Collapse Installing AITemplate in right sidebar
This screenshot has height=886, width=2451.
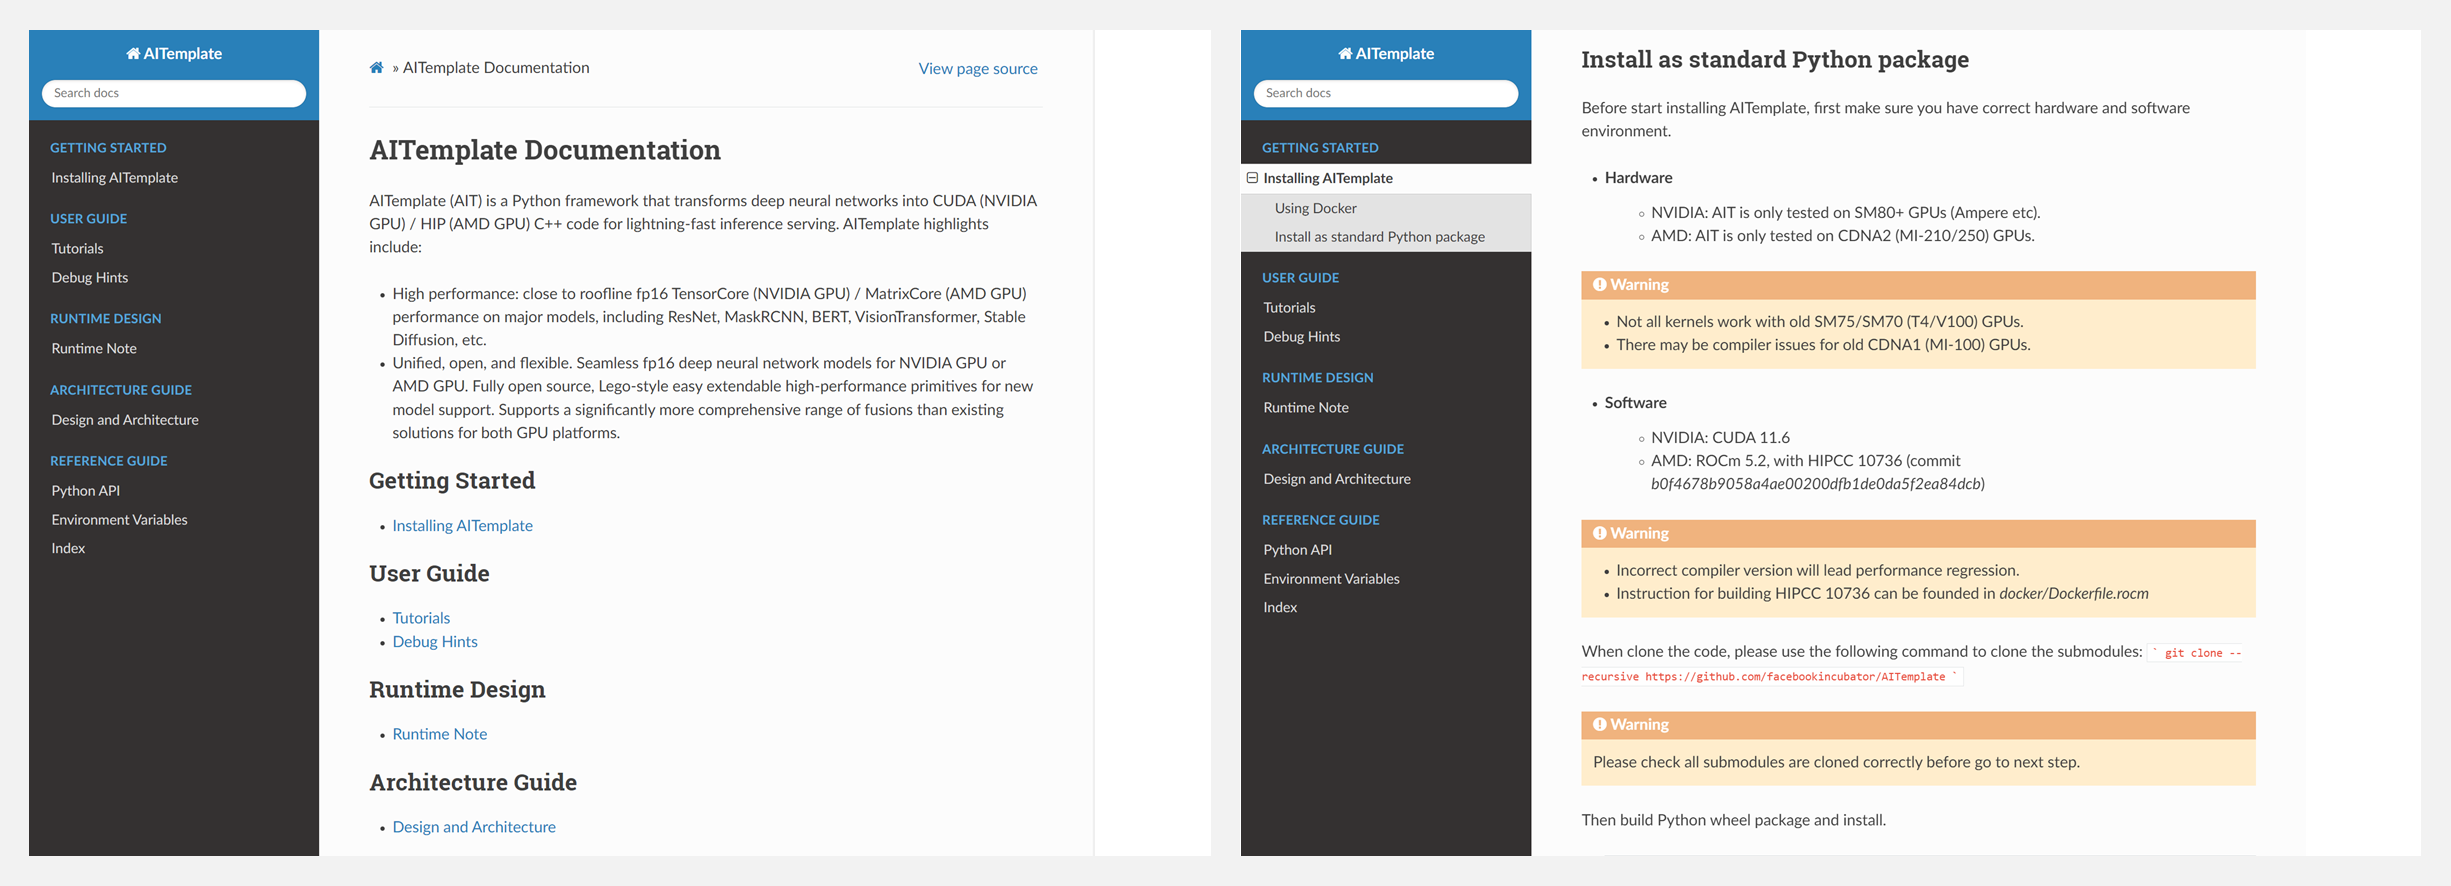[1252, 178]
